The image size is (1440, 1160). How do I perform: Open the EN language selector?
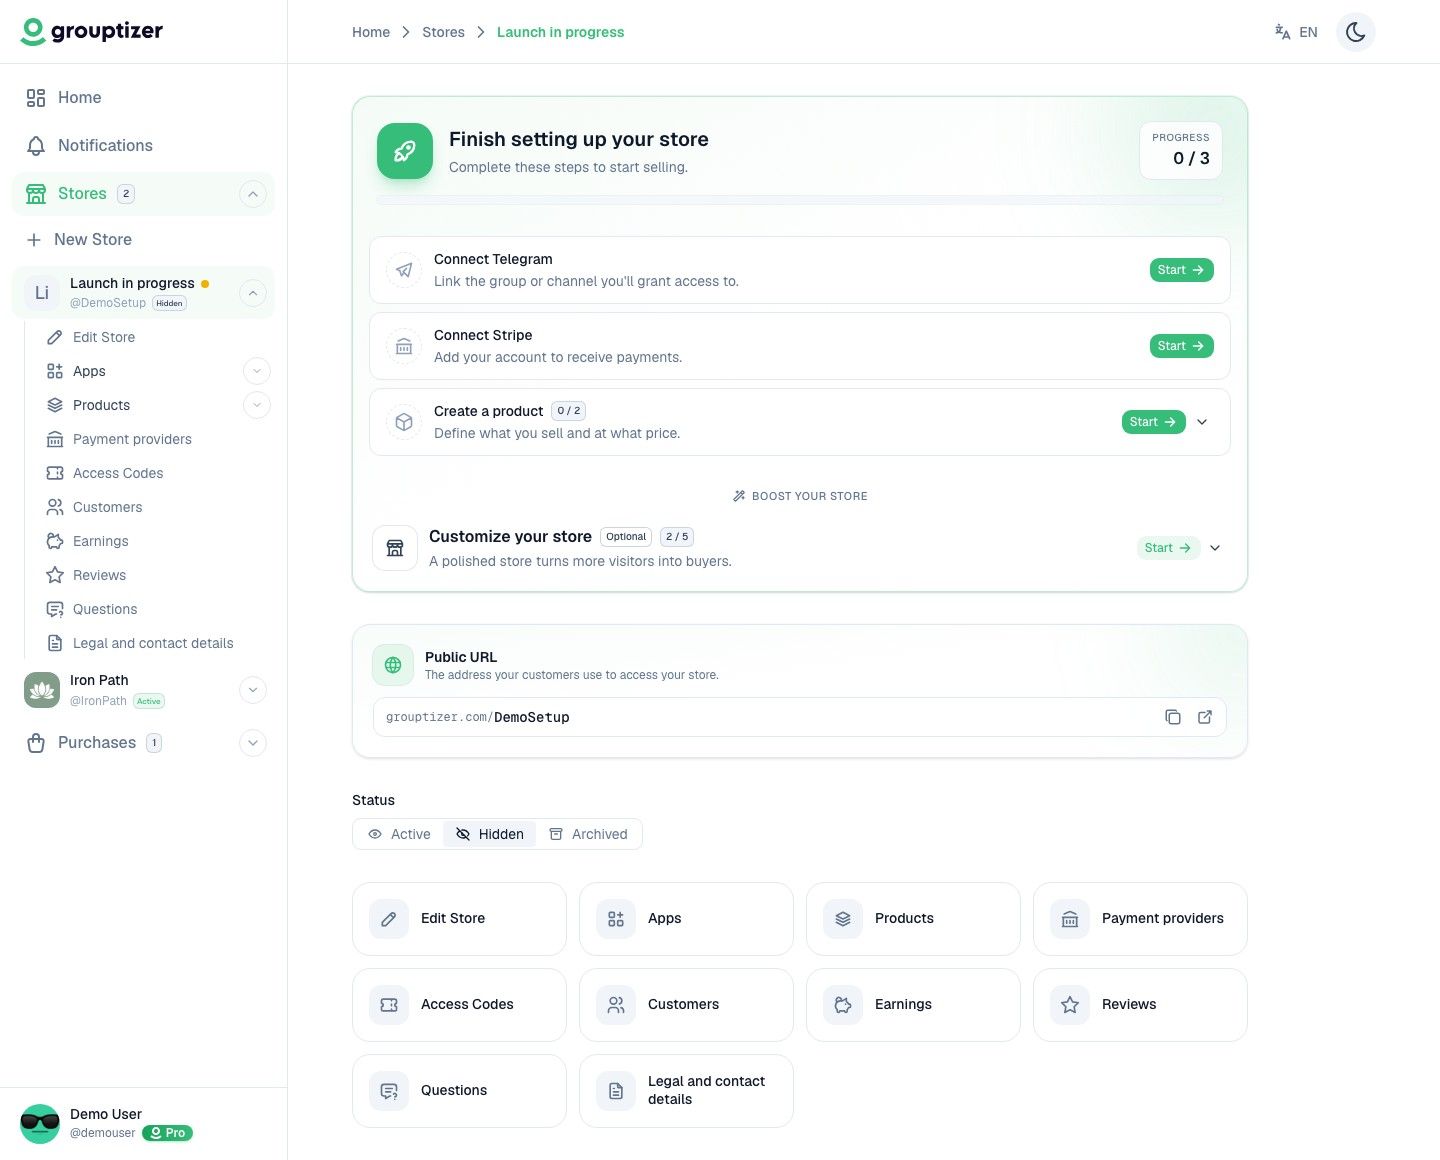(1296, 32)
